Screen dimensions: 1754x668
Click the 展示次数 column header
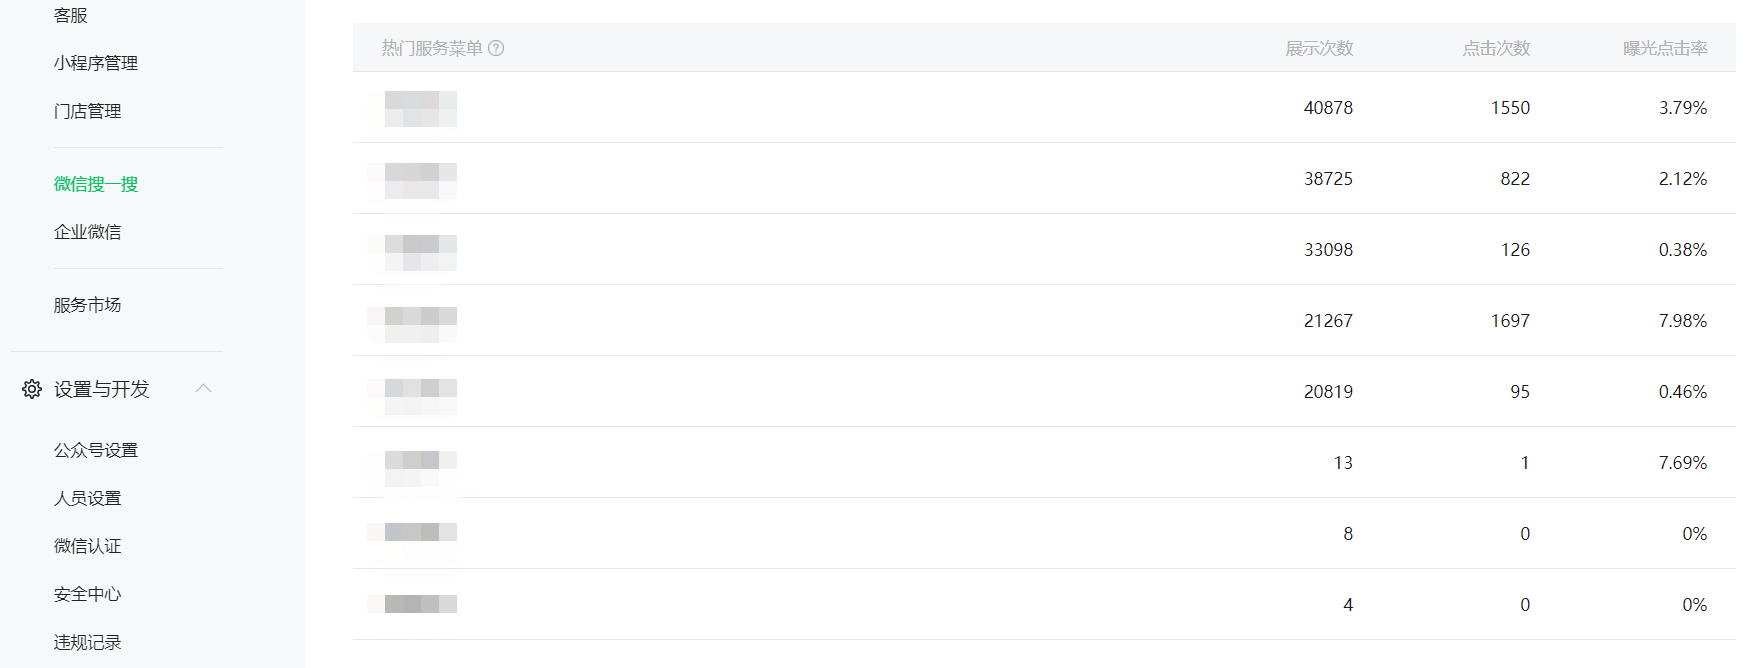[x=1319, y=48]
